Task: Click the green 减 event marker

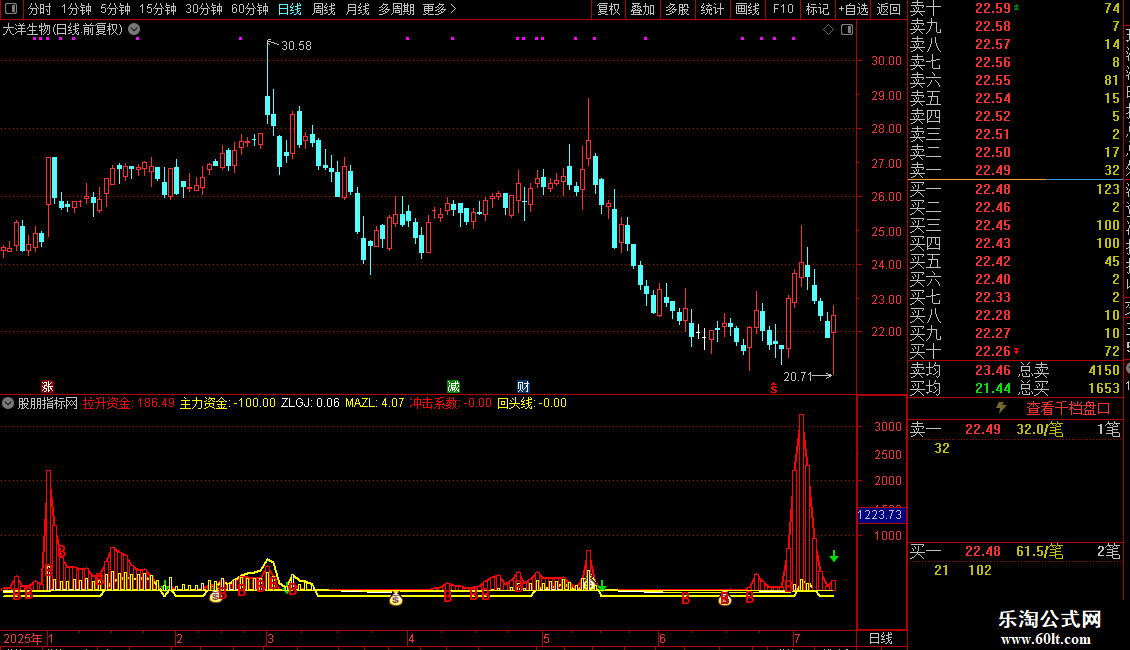Action: (453, 387)
